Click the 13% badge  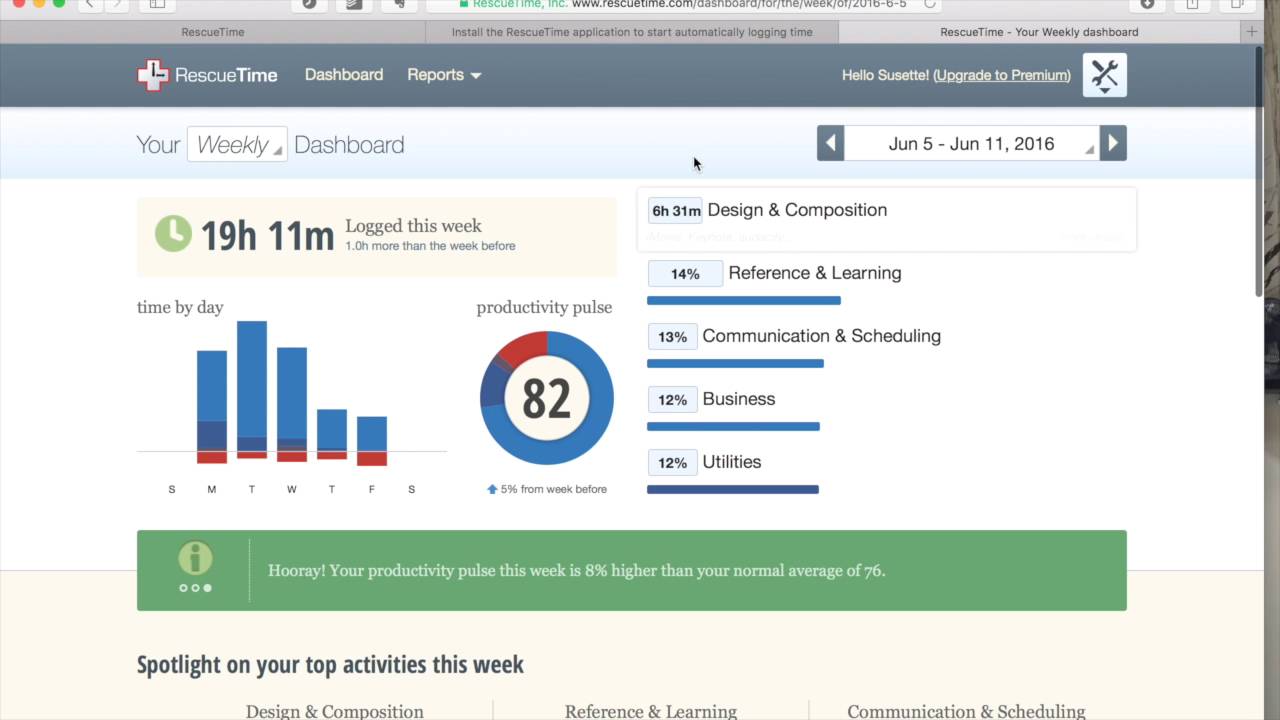click(x=672, y=337)
